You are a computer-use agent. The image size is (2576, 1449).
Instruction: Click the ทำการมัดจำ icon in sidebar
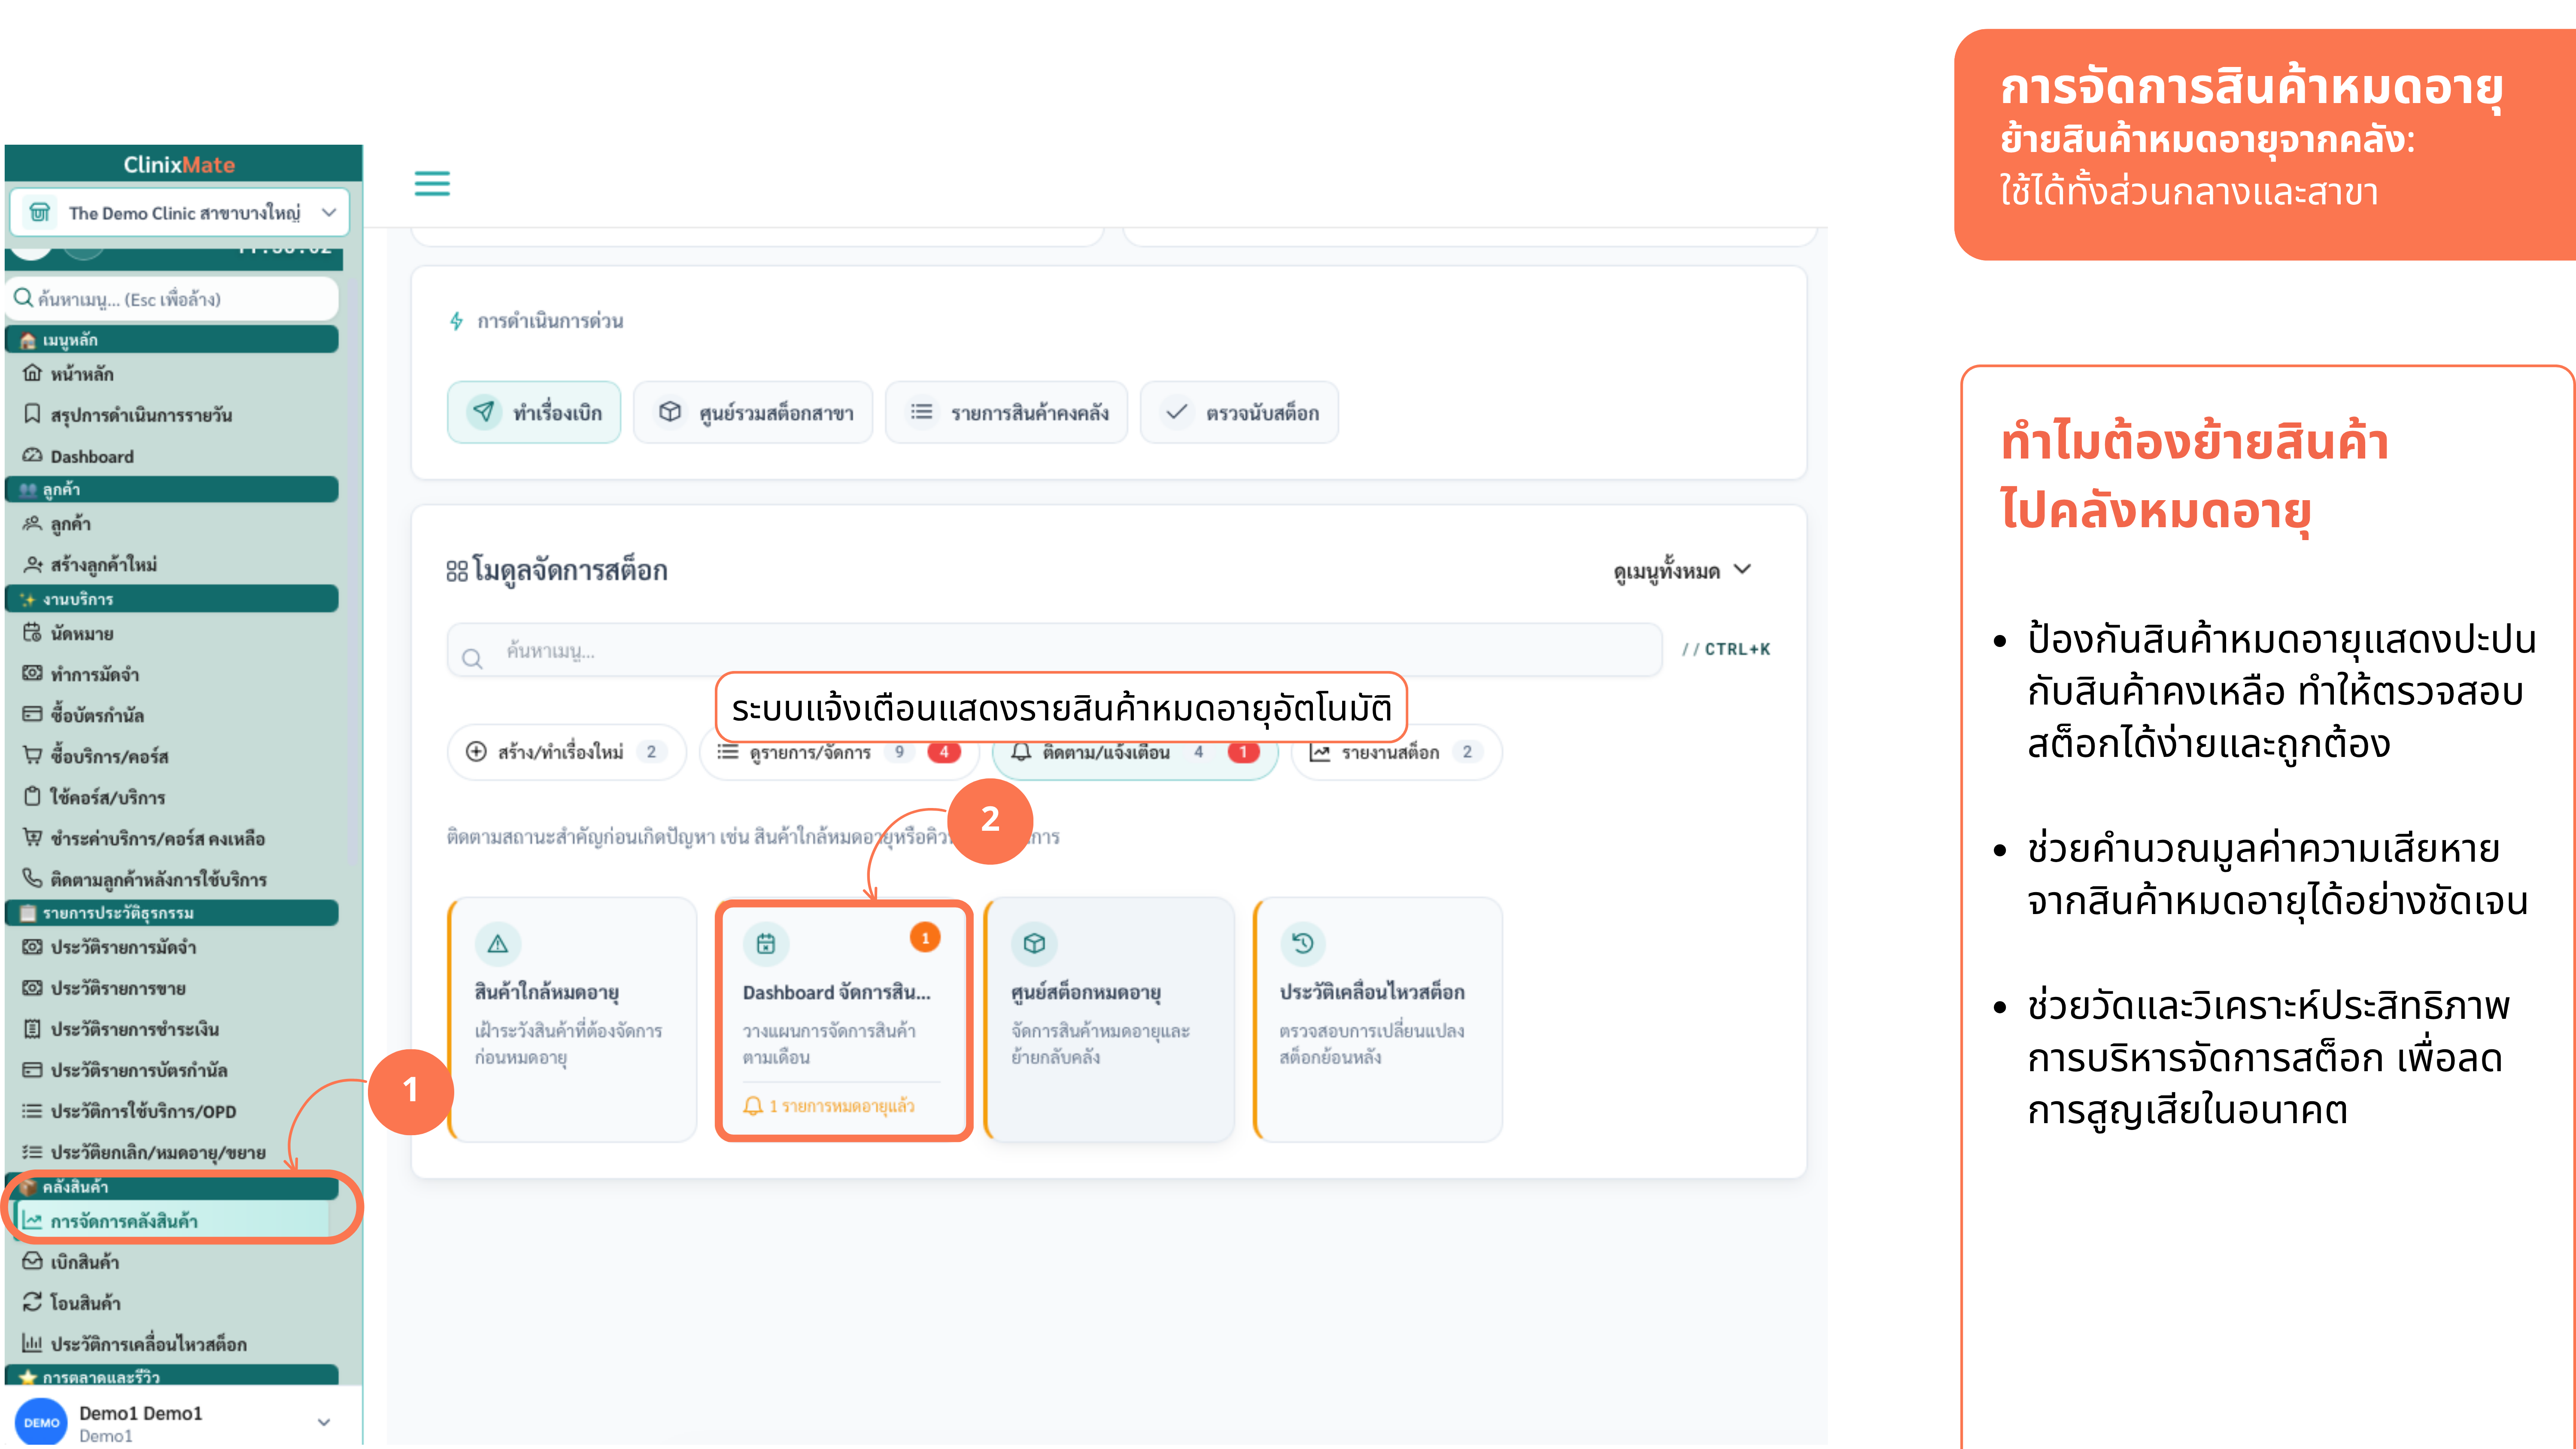(x=32, y=674)
